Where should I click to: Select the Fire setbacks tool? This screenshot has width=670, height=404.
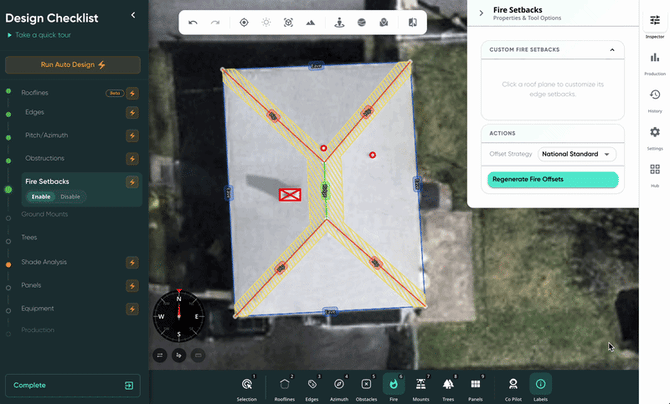point(394,387)
